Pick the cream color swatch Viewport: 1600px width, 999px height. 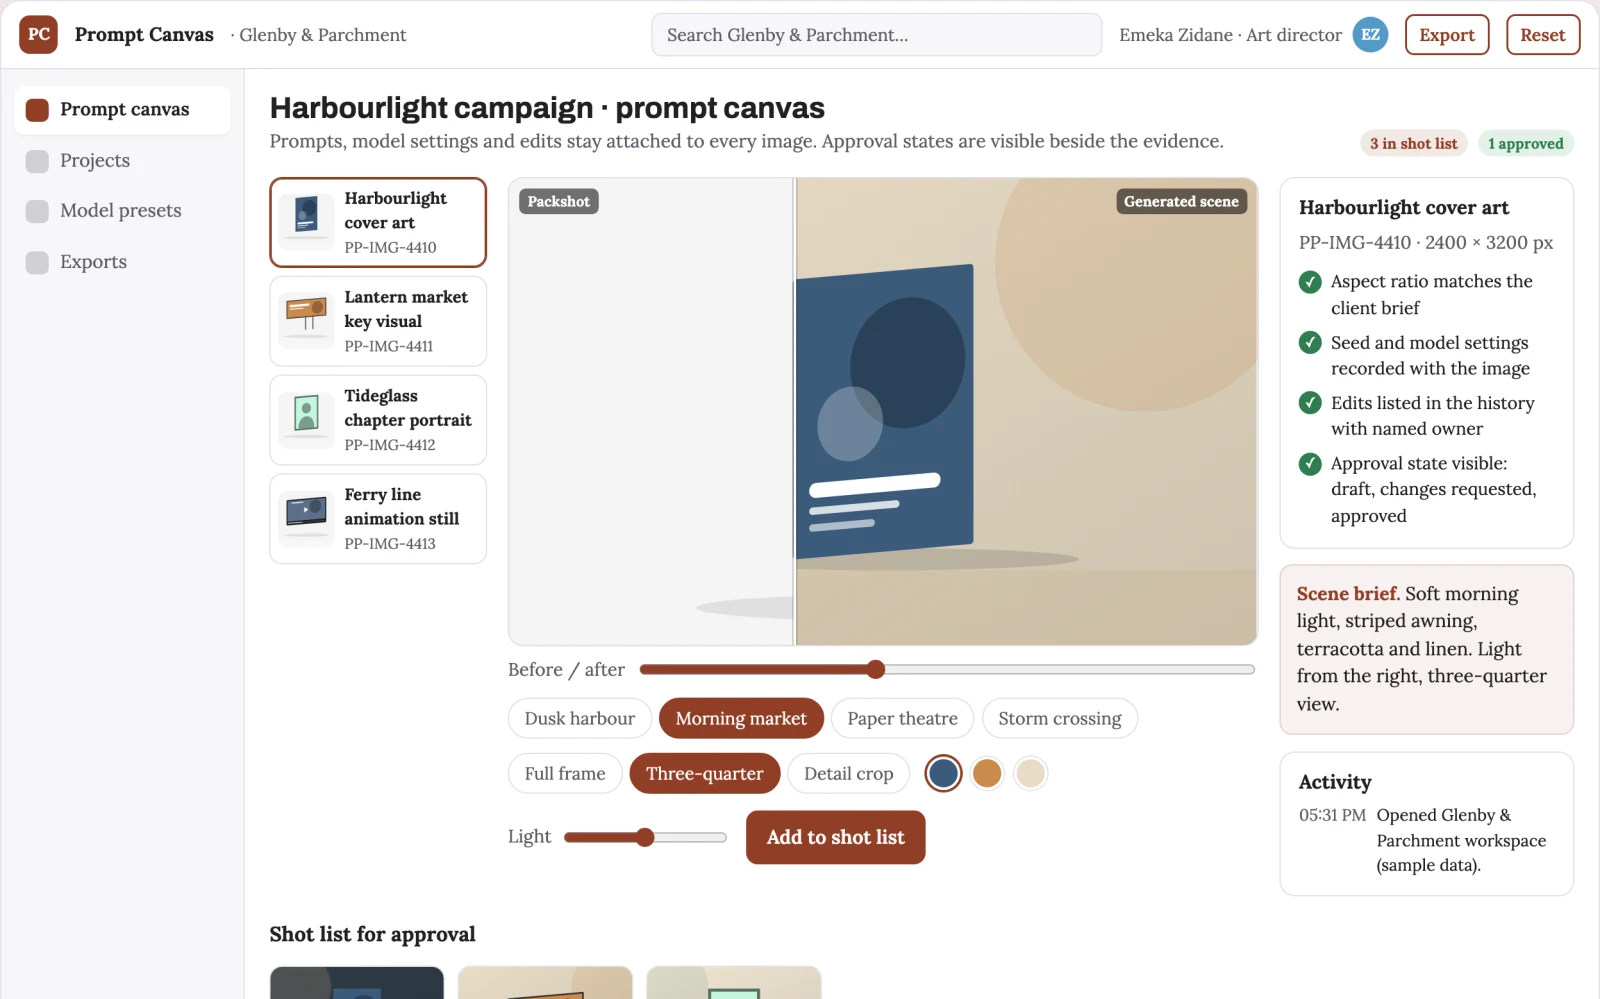(1030, 773)
